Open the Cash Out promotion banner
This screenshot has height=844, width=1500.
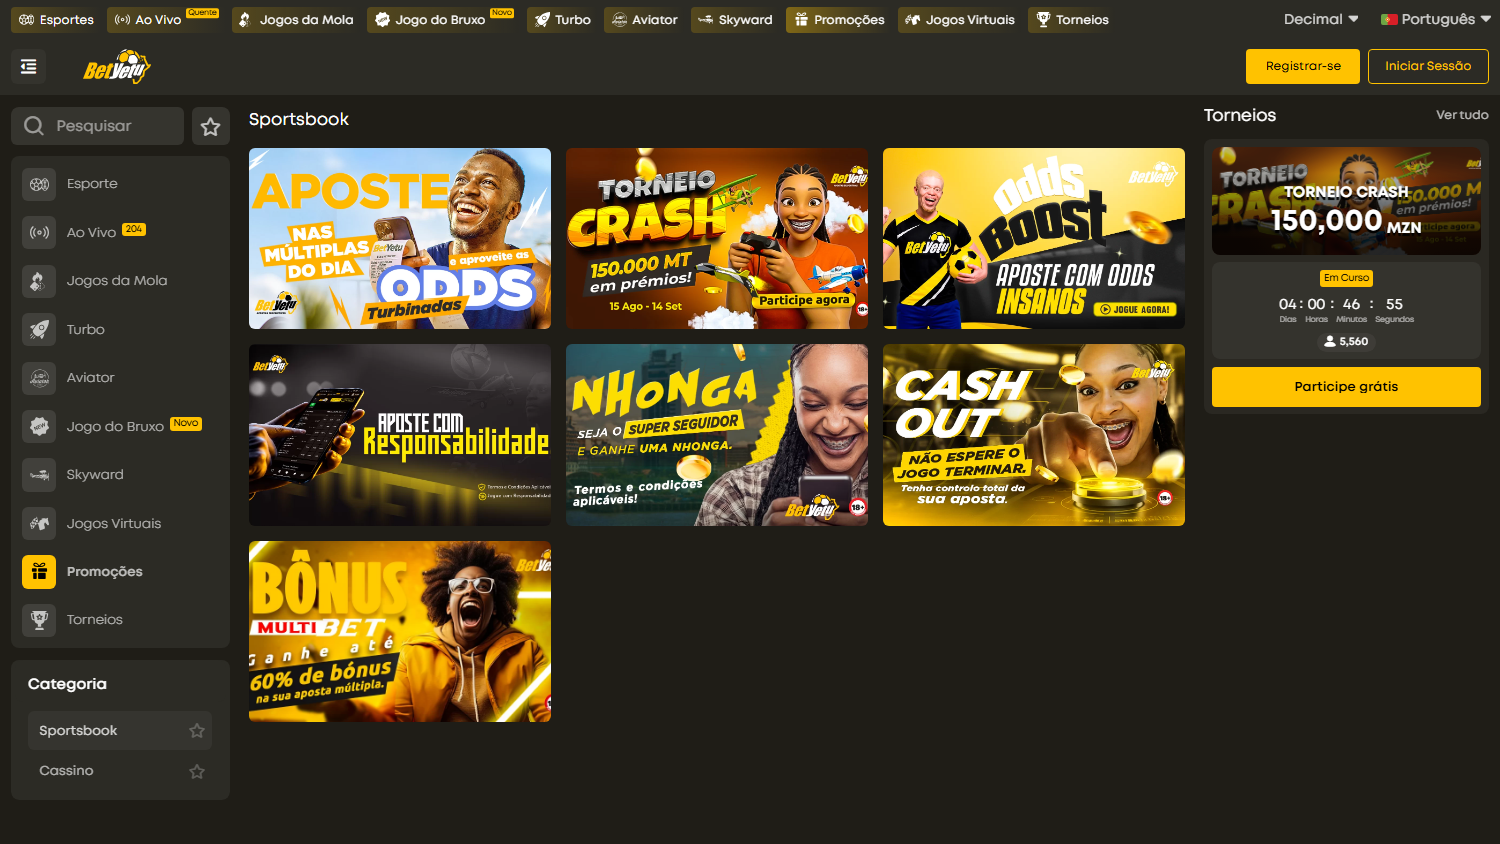(1034, 435)
